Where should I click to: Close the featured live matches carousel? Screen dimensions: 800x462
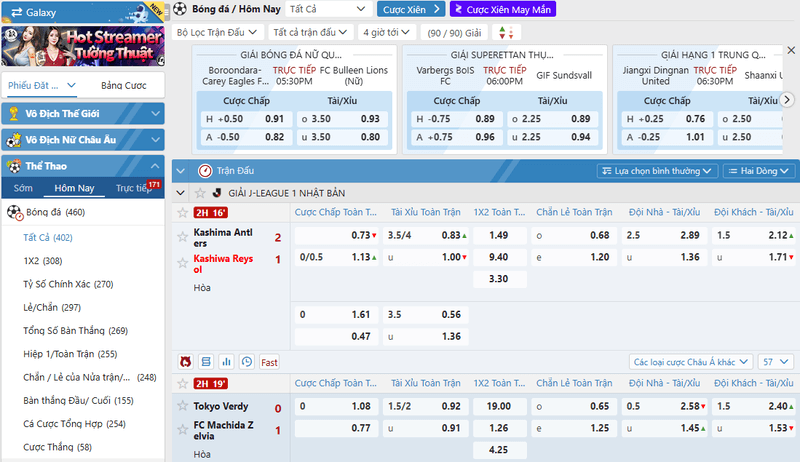(x=791, y=50)
